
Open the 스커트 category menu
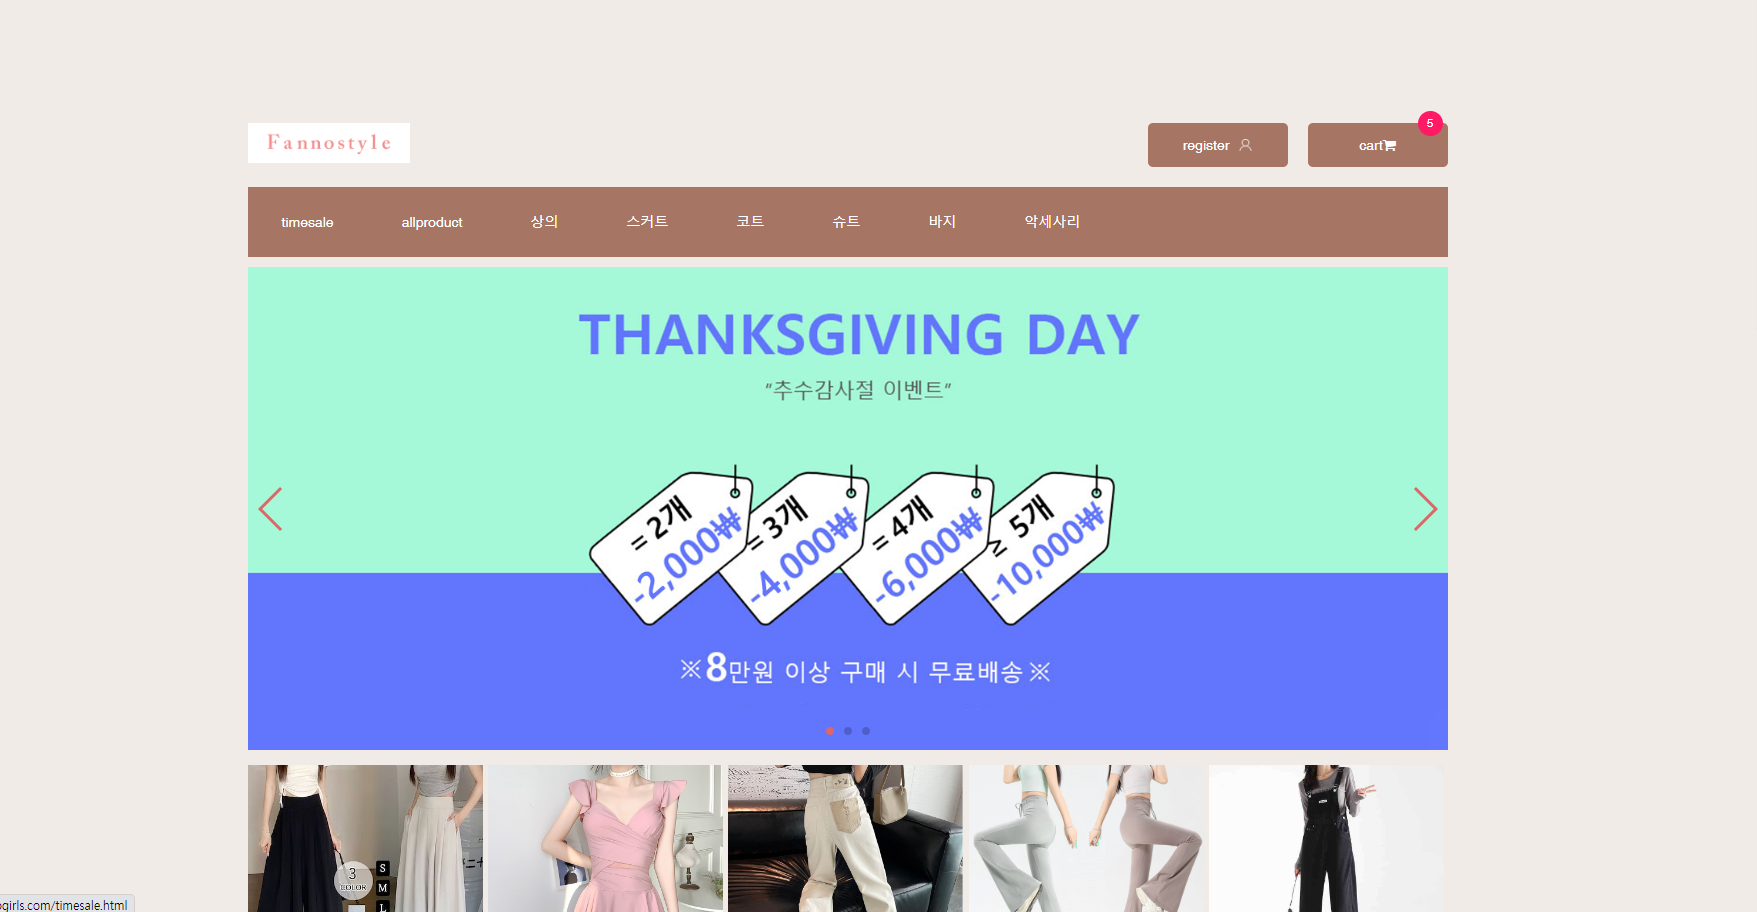[647, 221]
